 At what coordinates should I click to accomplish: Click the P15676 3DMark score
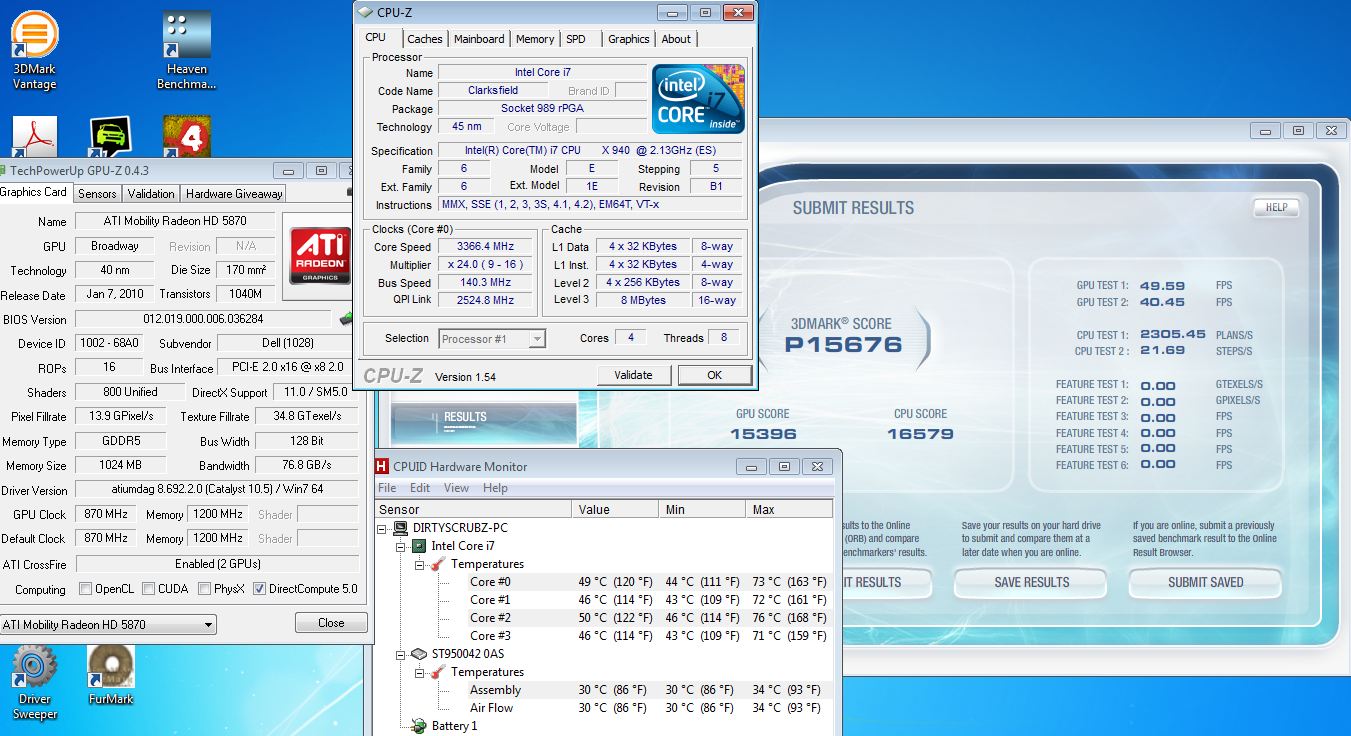point(844,344)
